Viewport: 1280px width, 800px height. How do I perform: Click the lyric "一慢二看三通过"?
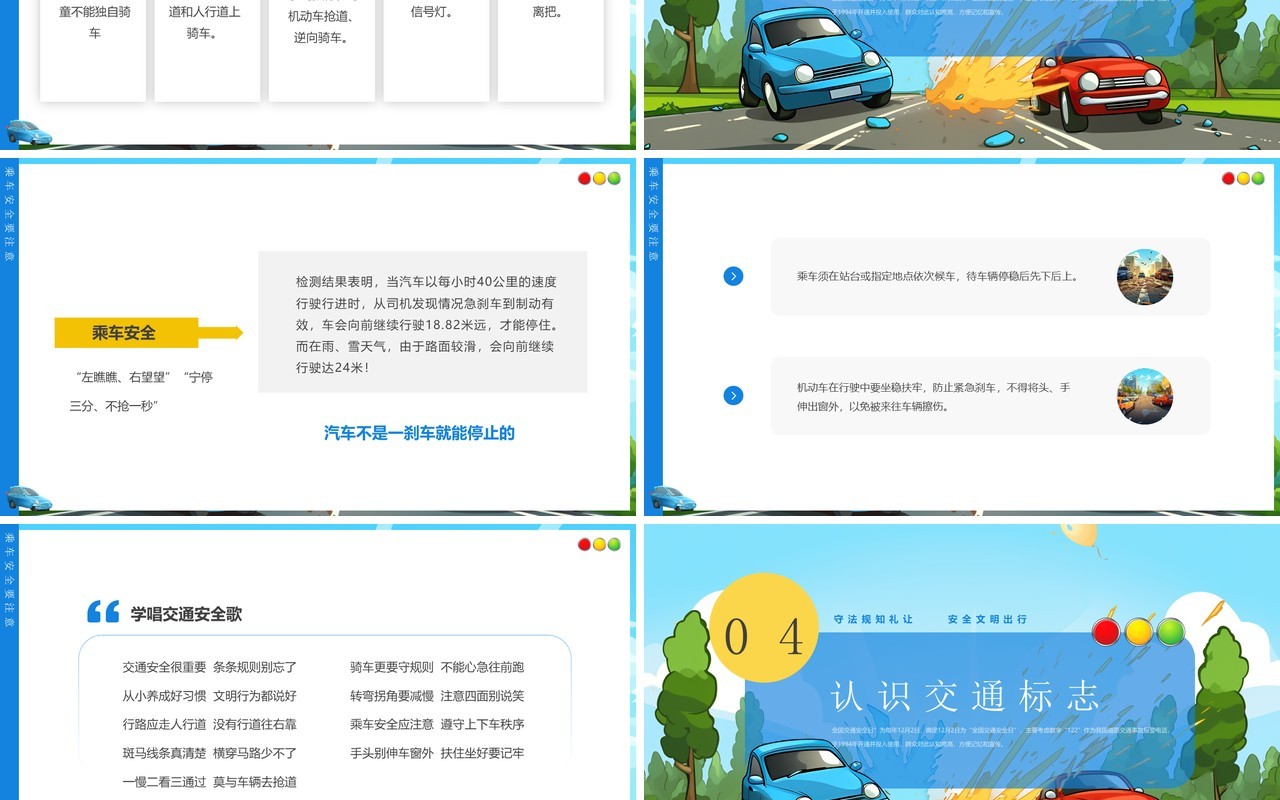[165, 782]
